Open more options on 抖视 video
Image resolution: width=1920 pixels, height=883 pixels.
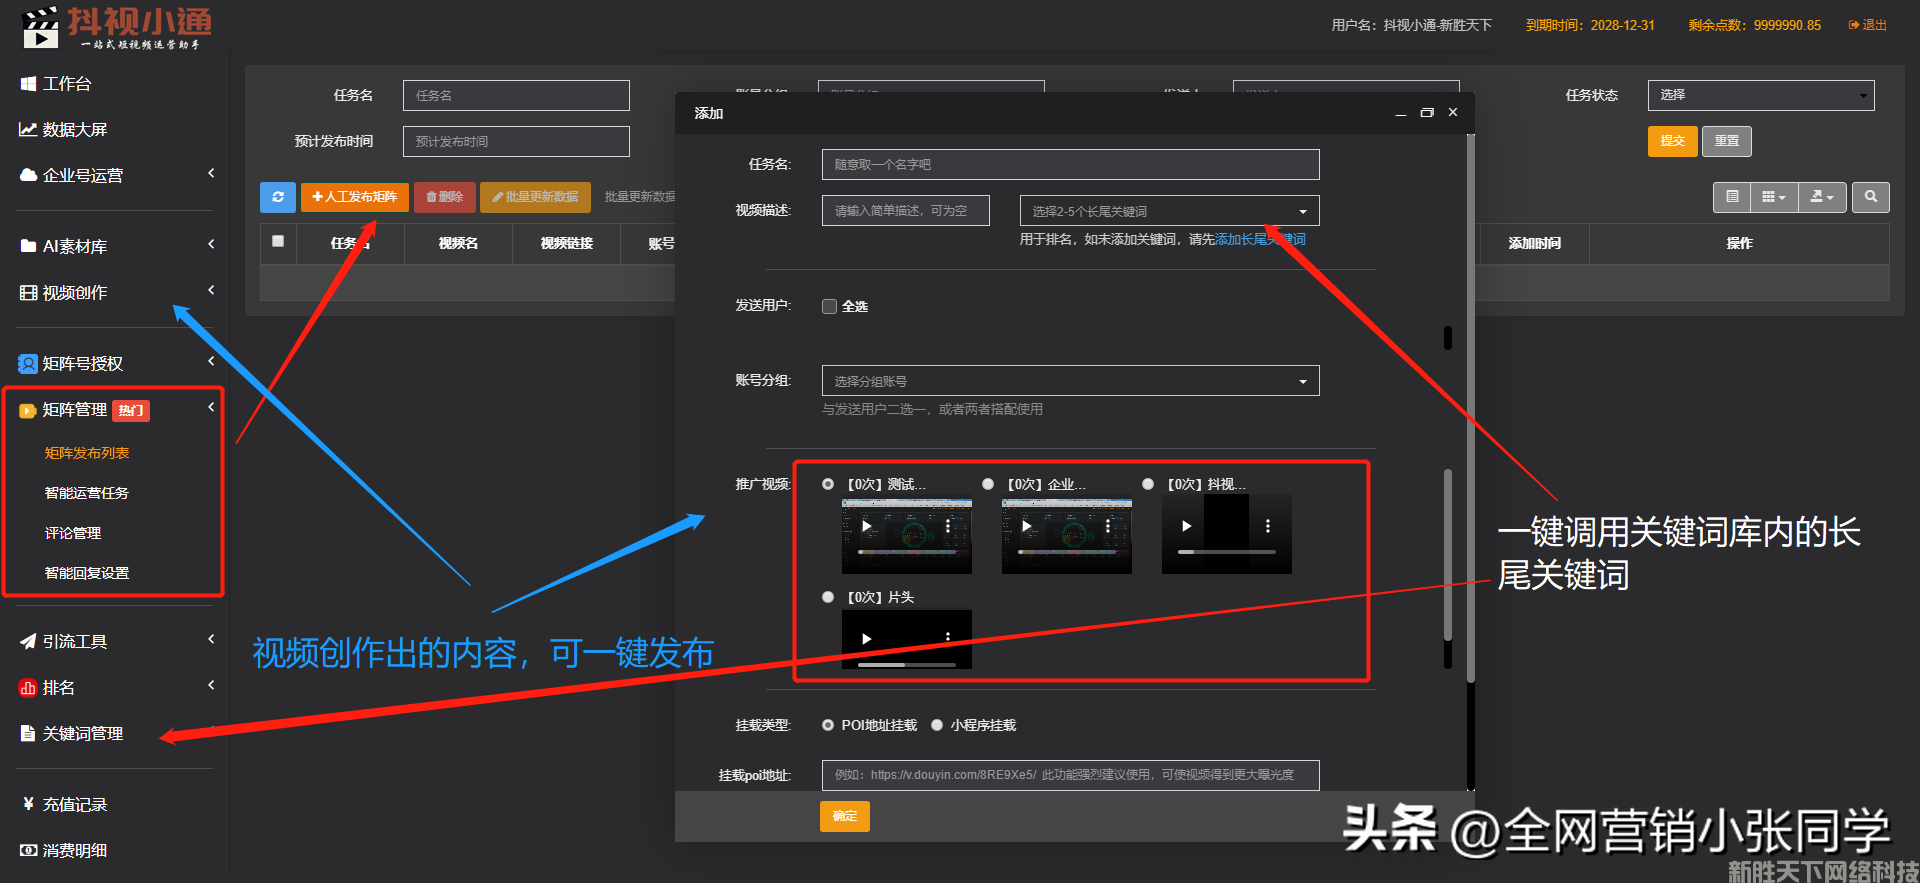pyautogui.click(x=1268, y=526)
